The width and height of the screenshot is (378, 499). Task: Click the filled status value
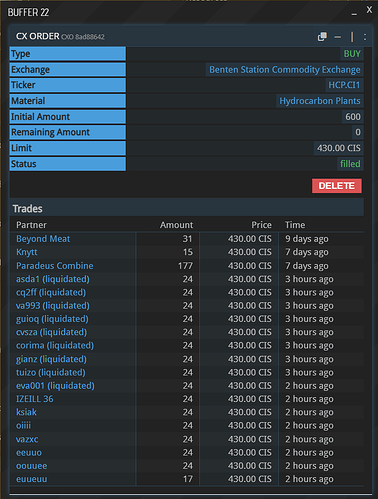[350, 164]
